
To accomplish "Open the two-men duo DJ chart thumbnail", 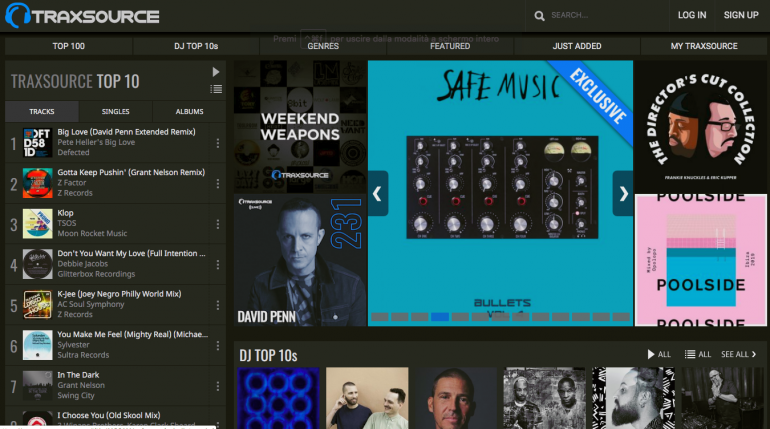I will (367, 398).
